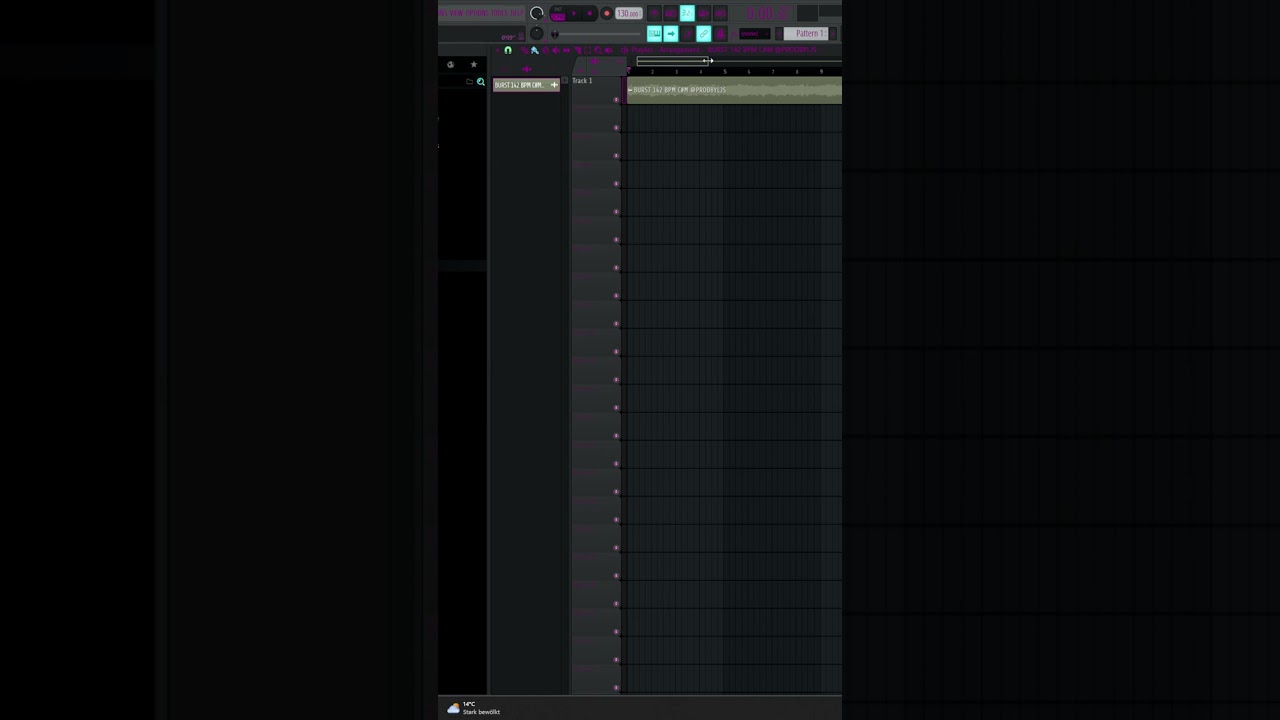
Task: Select the Slice tool in playlist toolbar
Action: [x=577, y=50]
